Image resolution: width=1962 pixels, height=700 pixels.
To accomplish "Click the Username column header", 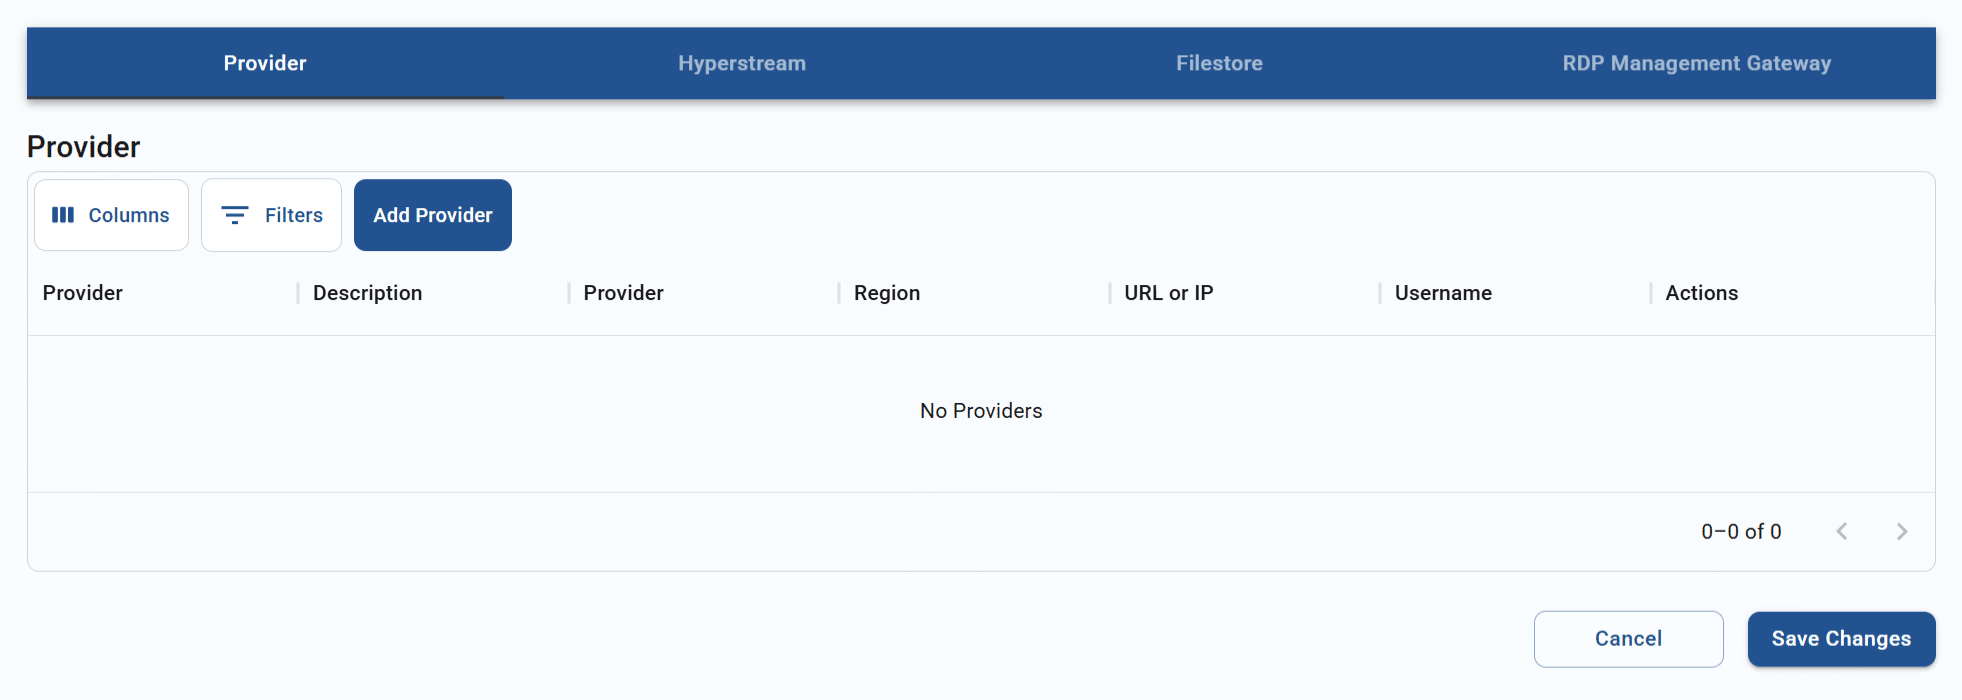I will (1443, 292).
